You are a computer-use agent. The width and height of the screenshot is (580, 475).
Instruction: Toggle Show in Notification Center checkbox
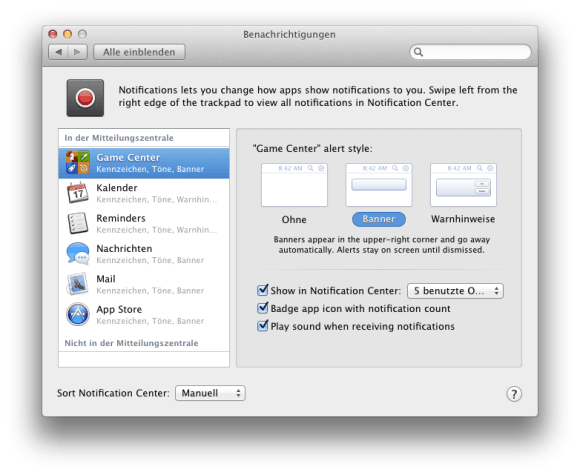coord(262,290)
